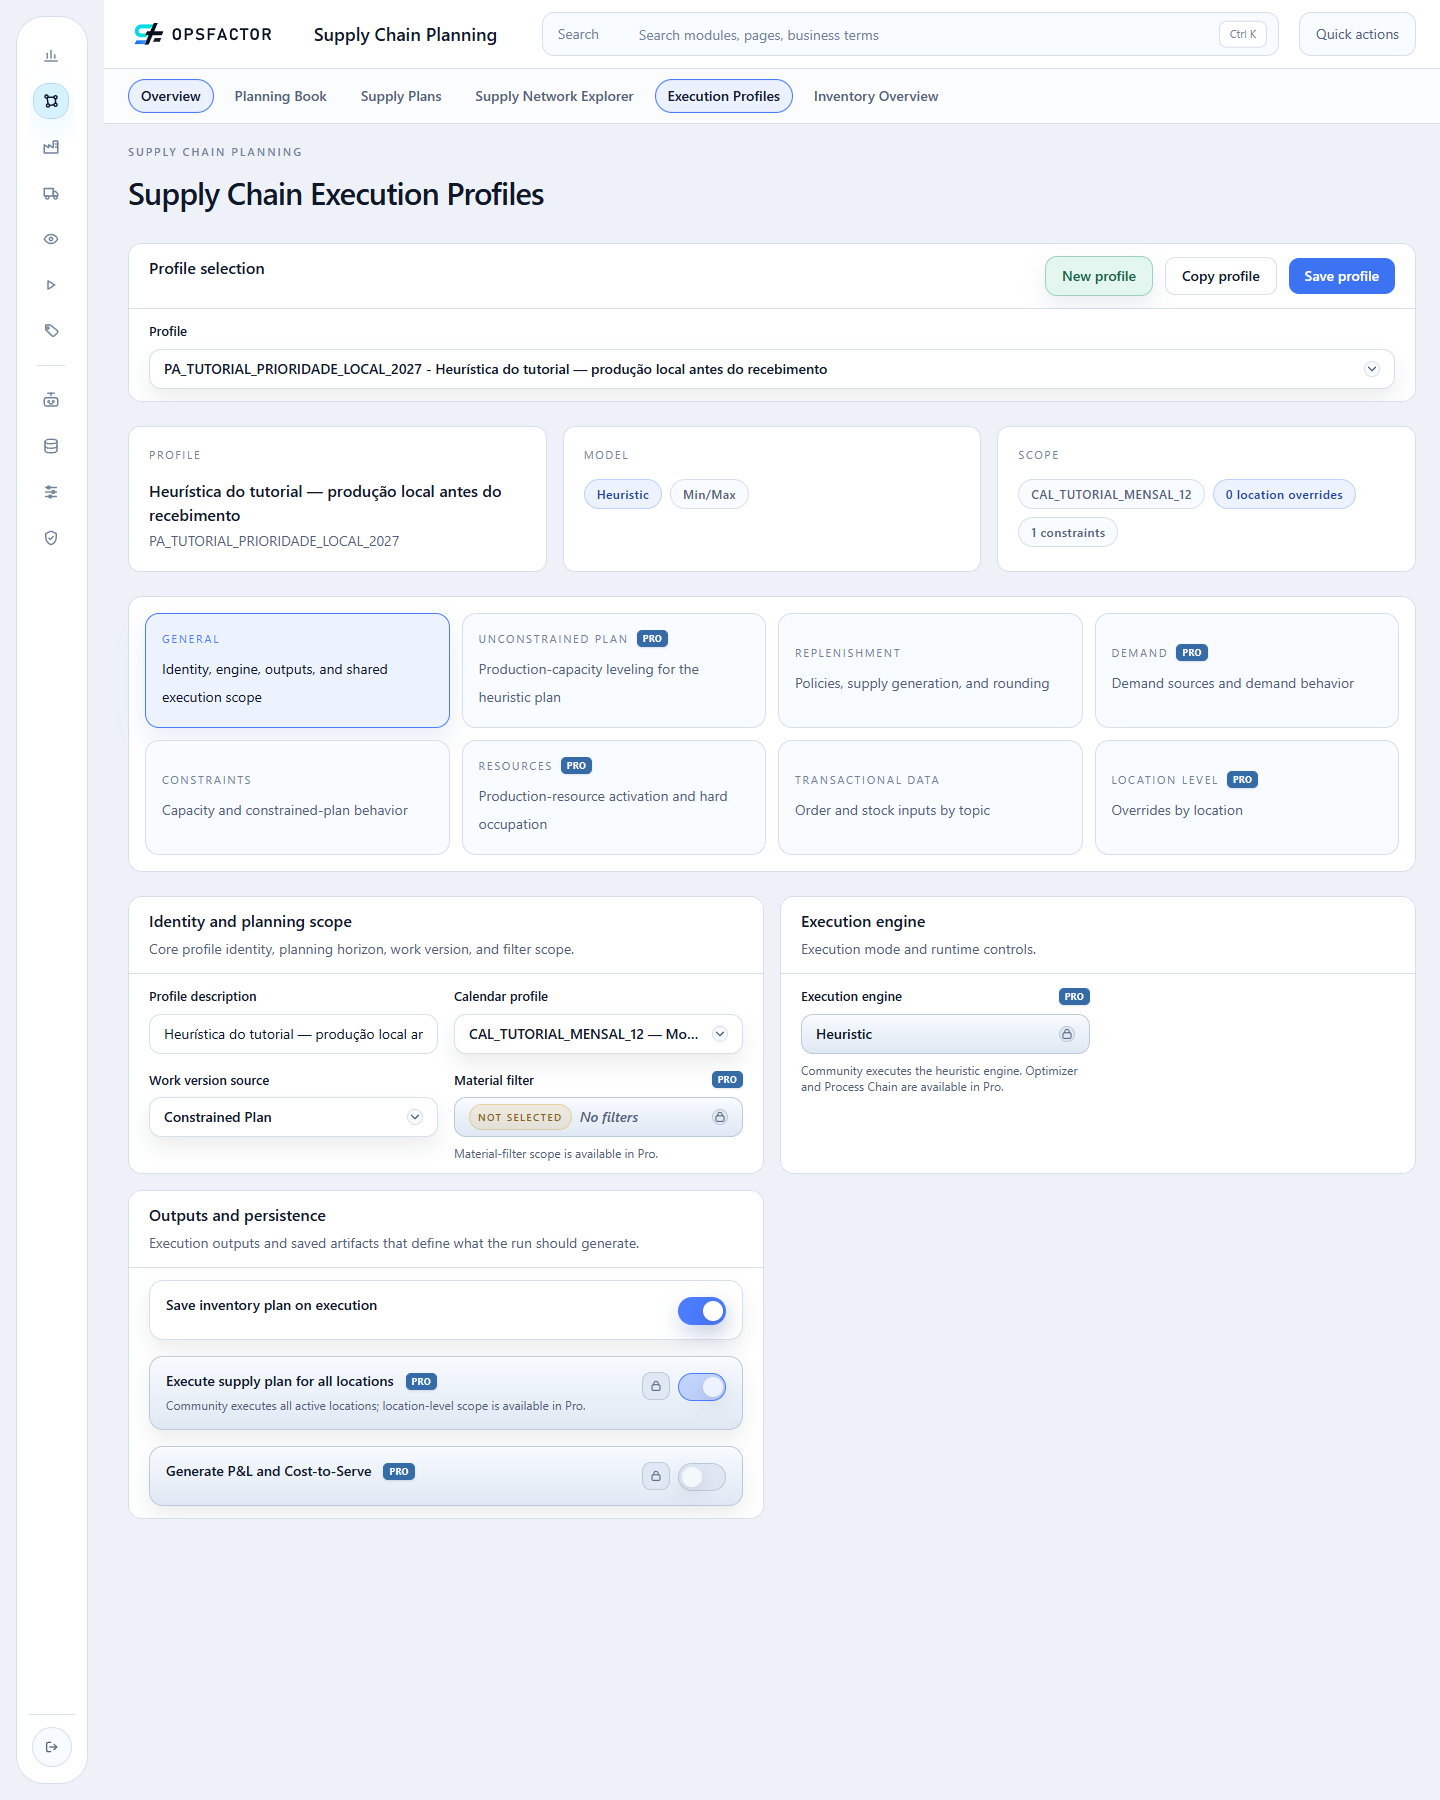Click PRO badge on Location Level card
This screenshot has height=1800, width=1440.
coord(1242,780)
